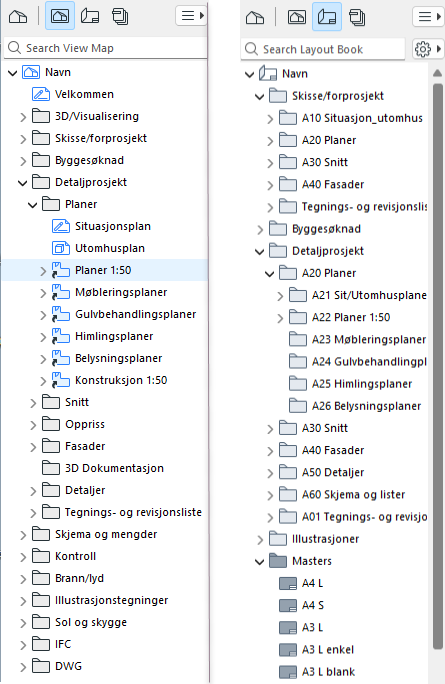Click the Search View Map field
The width and height of the screenshot is (445, 684).
coord(105,48)
